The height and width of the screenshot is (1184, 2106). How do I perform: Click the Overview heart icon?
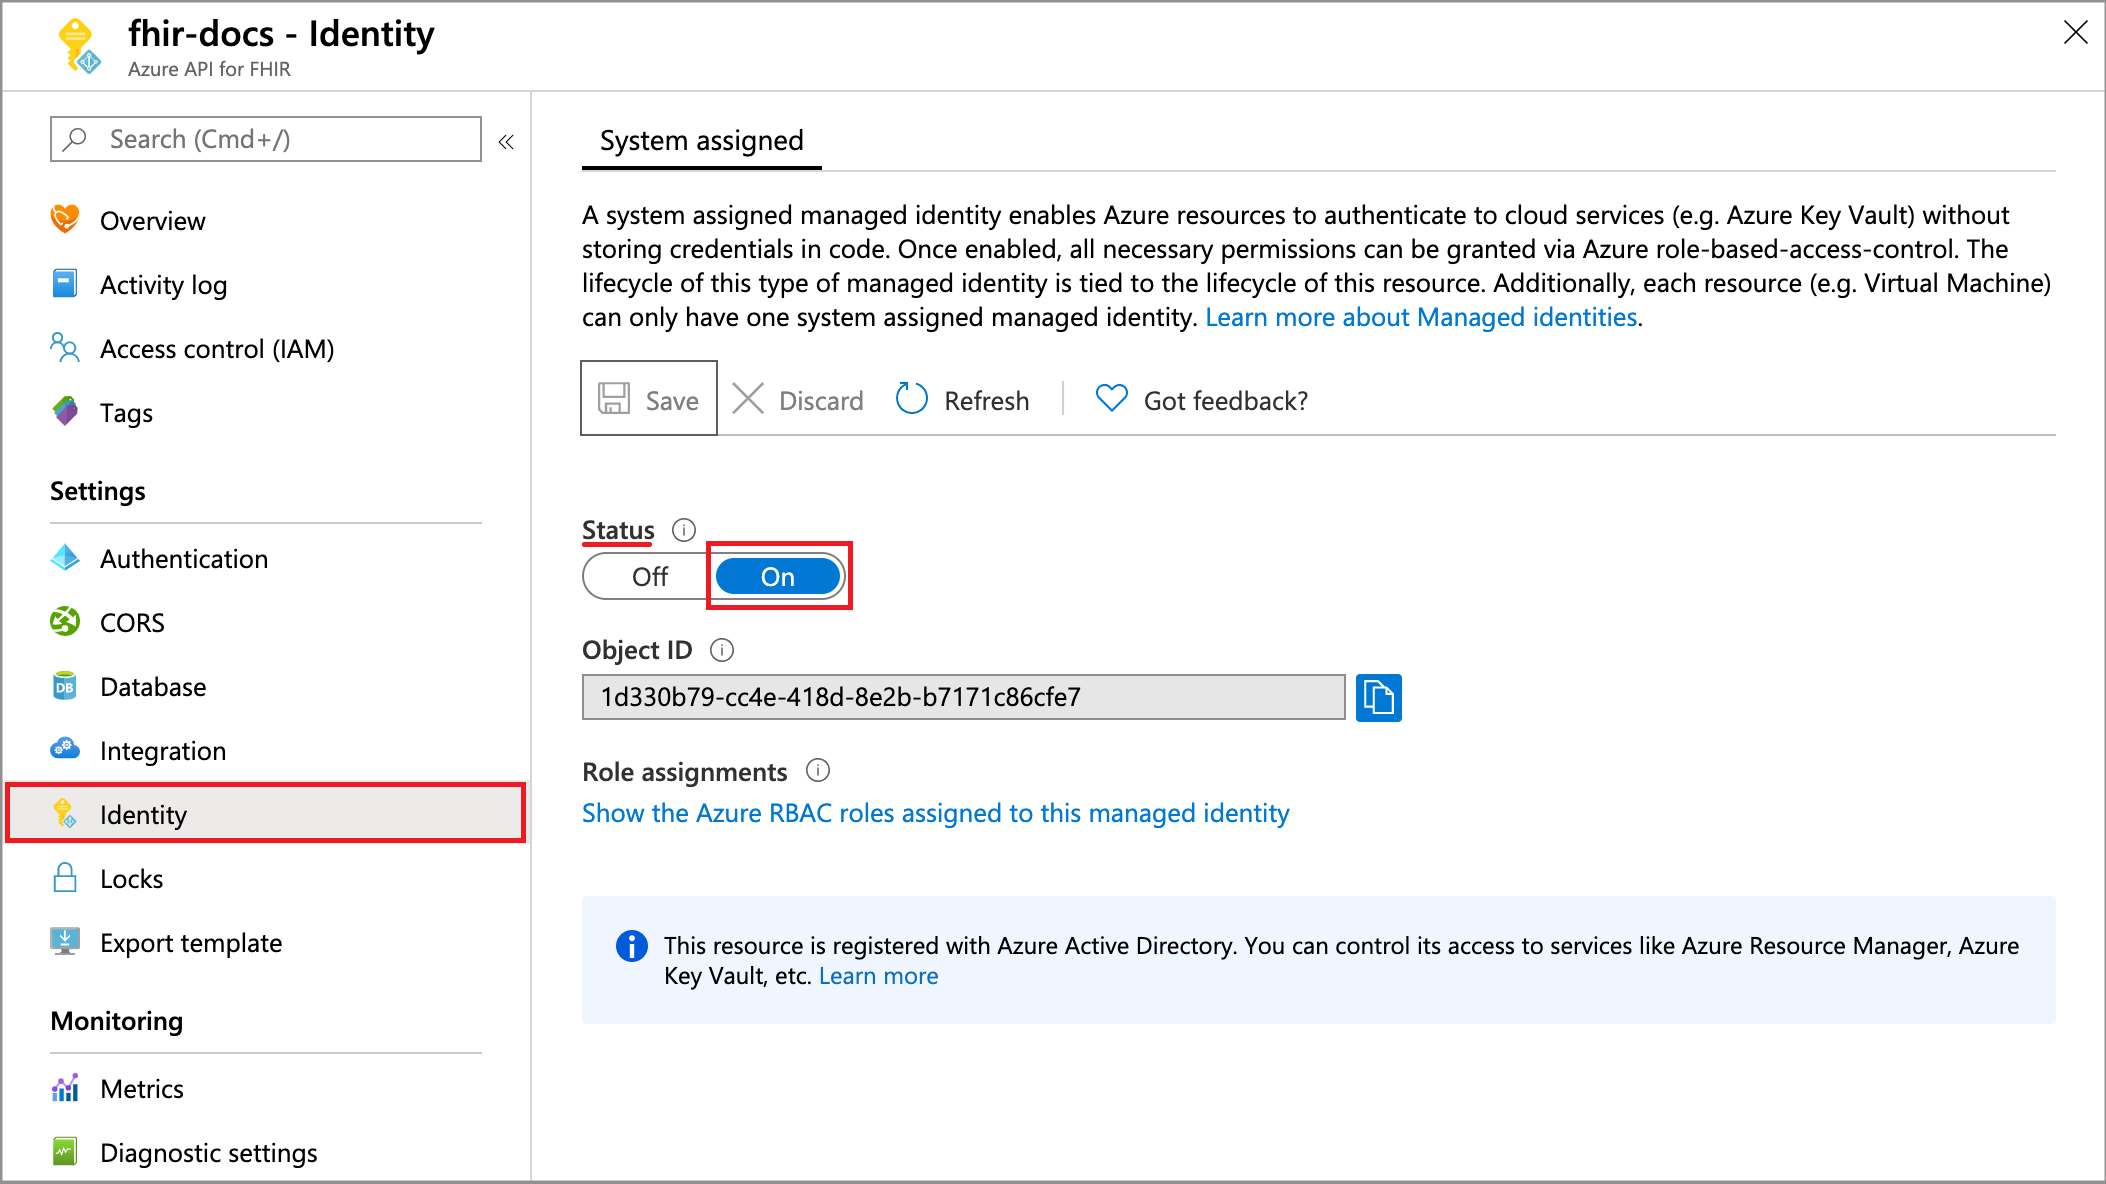(65, 219)
